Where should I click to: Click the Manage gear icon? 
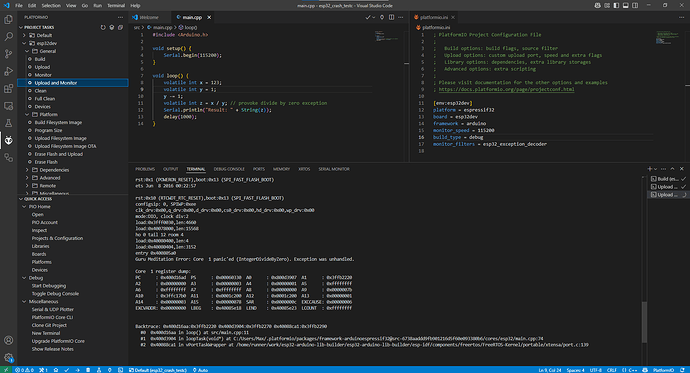[x=8, y=358]
